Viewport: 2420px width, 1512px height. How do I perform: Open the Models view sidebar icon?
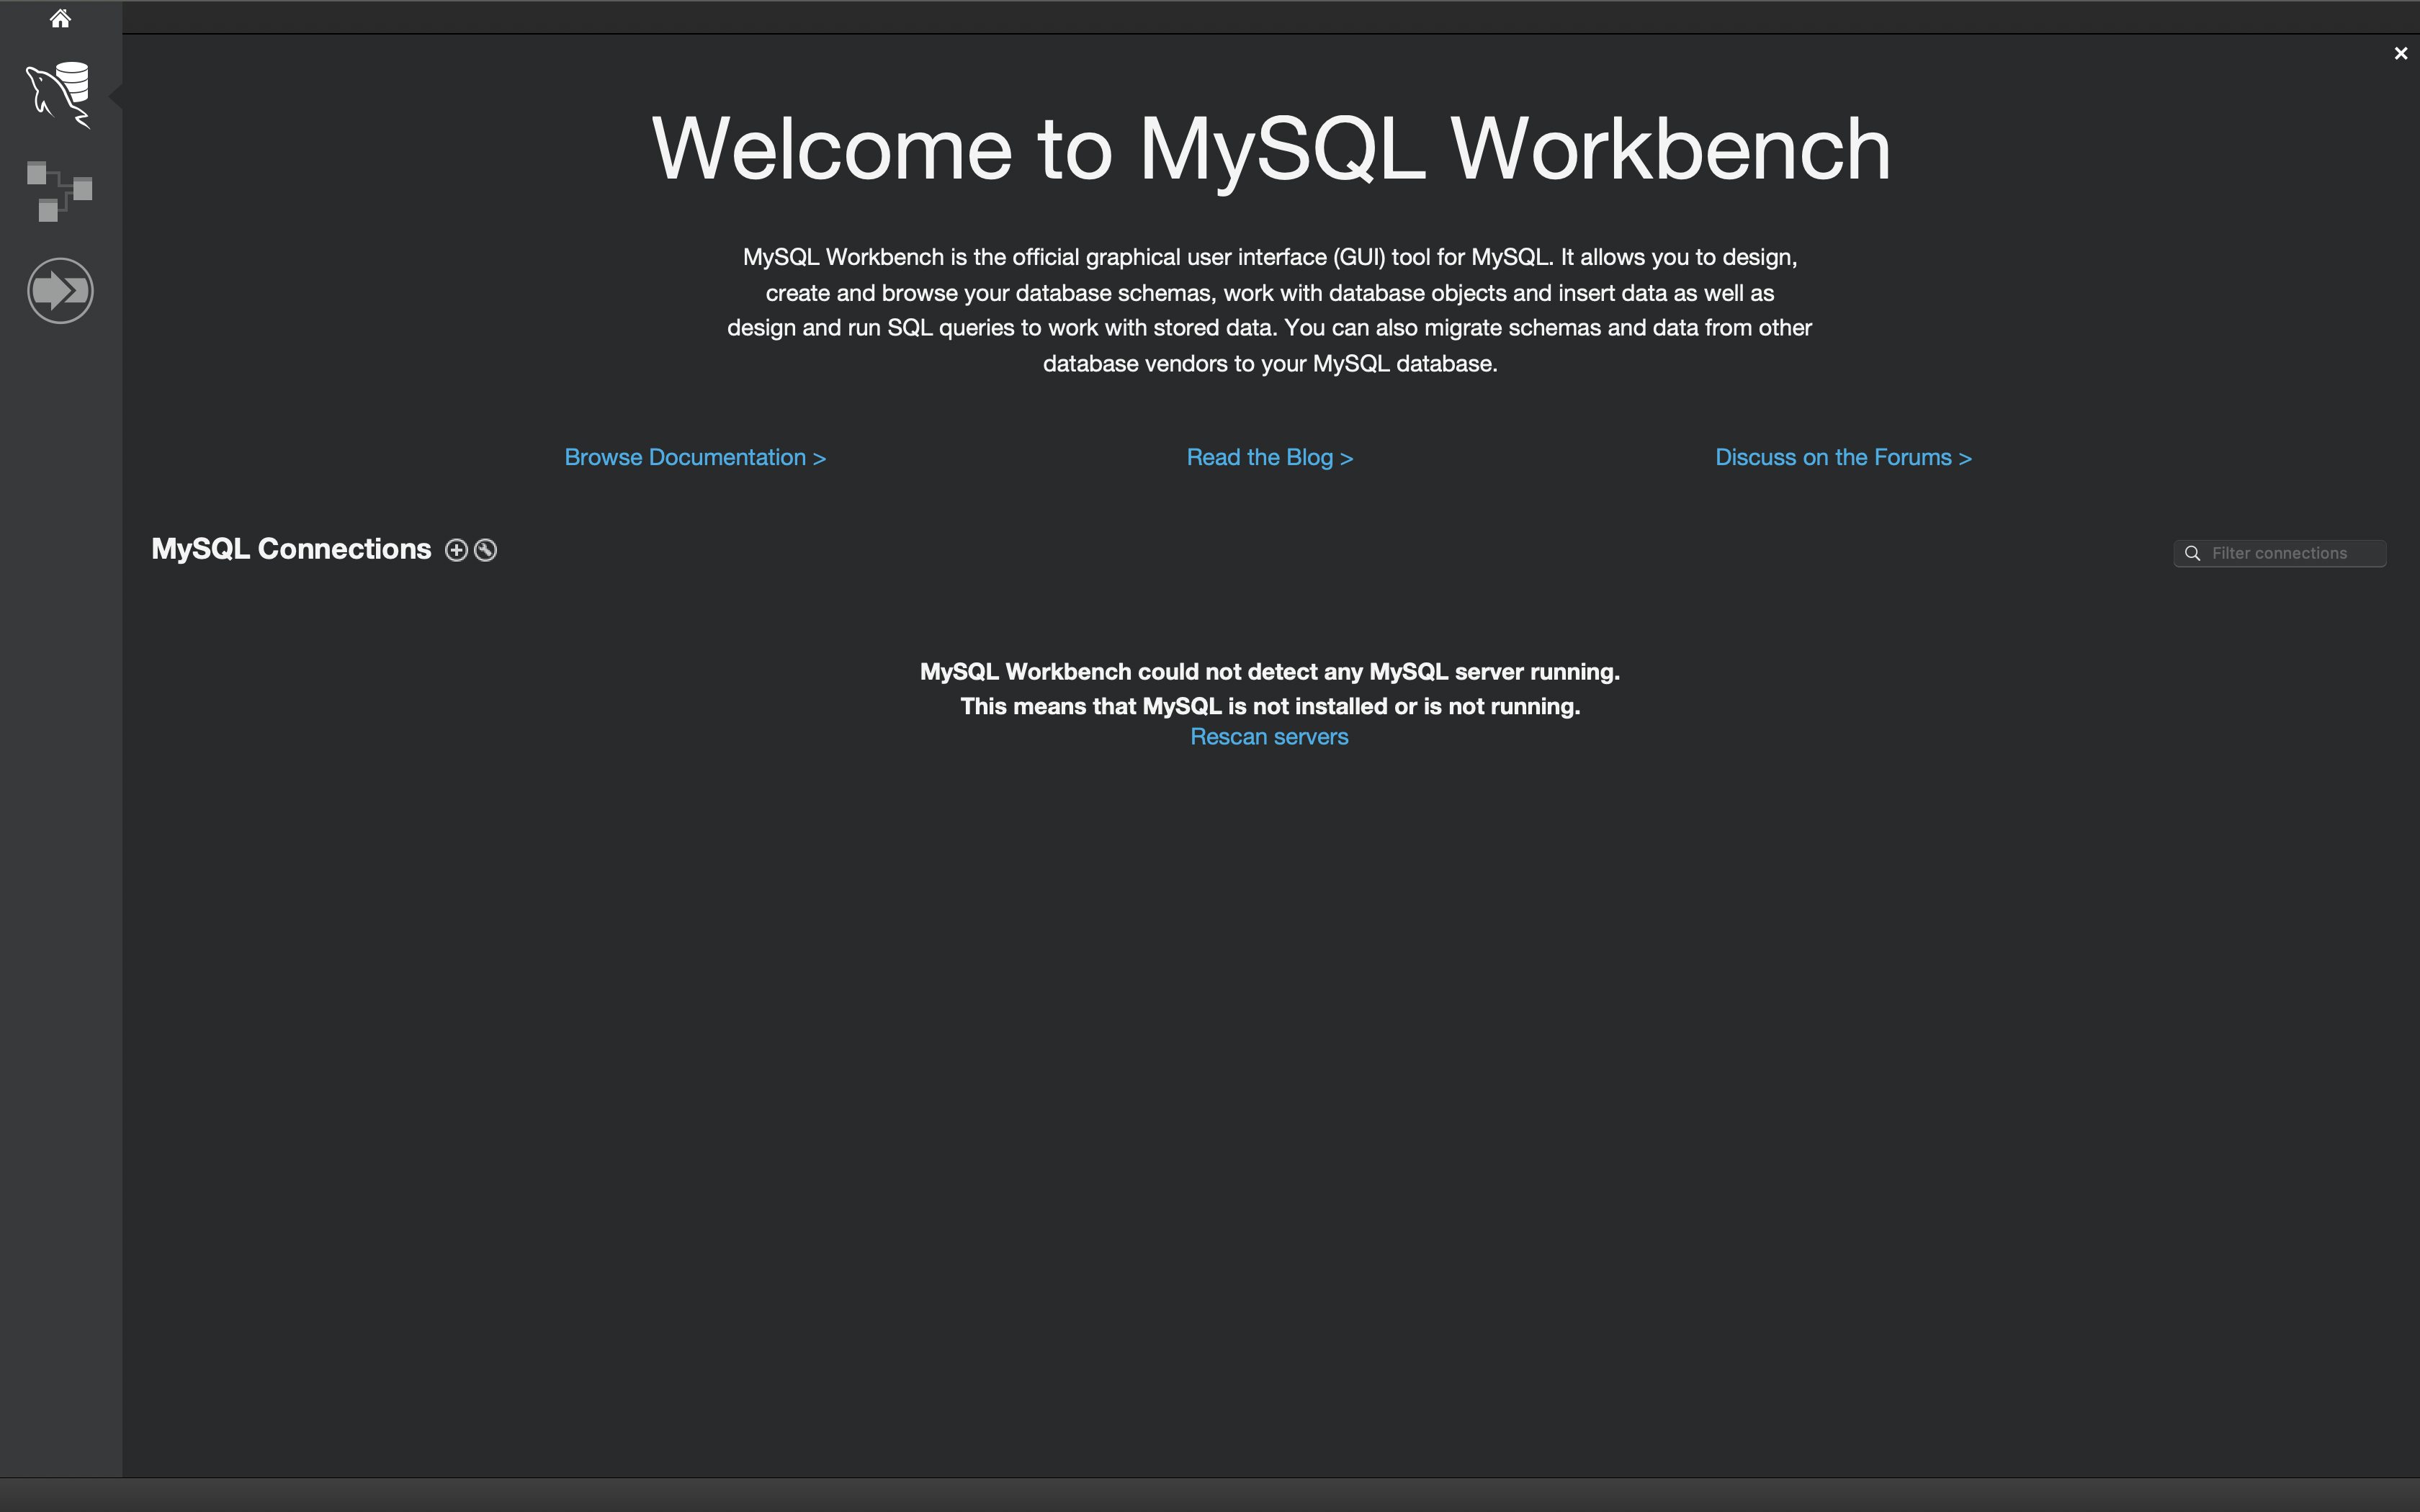tap(60, 191)
